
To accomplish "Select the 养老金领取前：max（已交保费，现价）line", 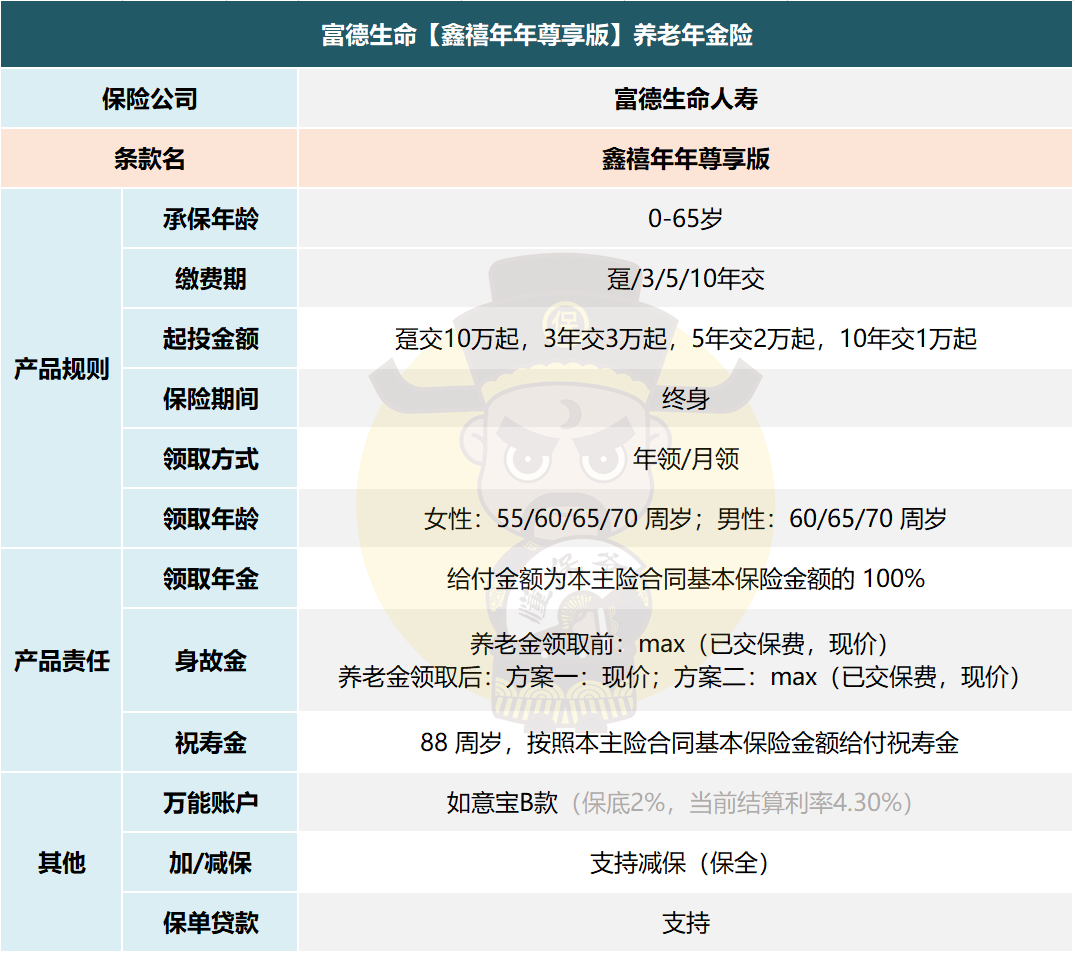I will (x=679, y=644).
